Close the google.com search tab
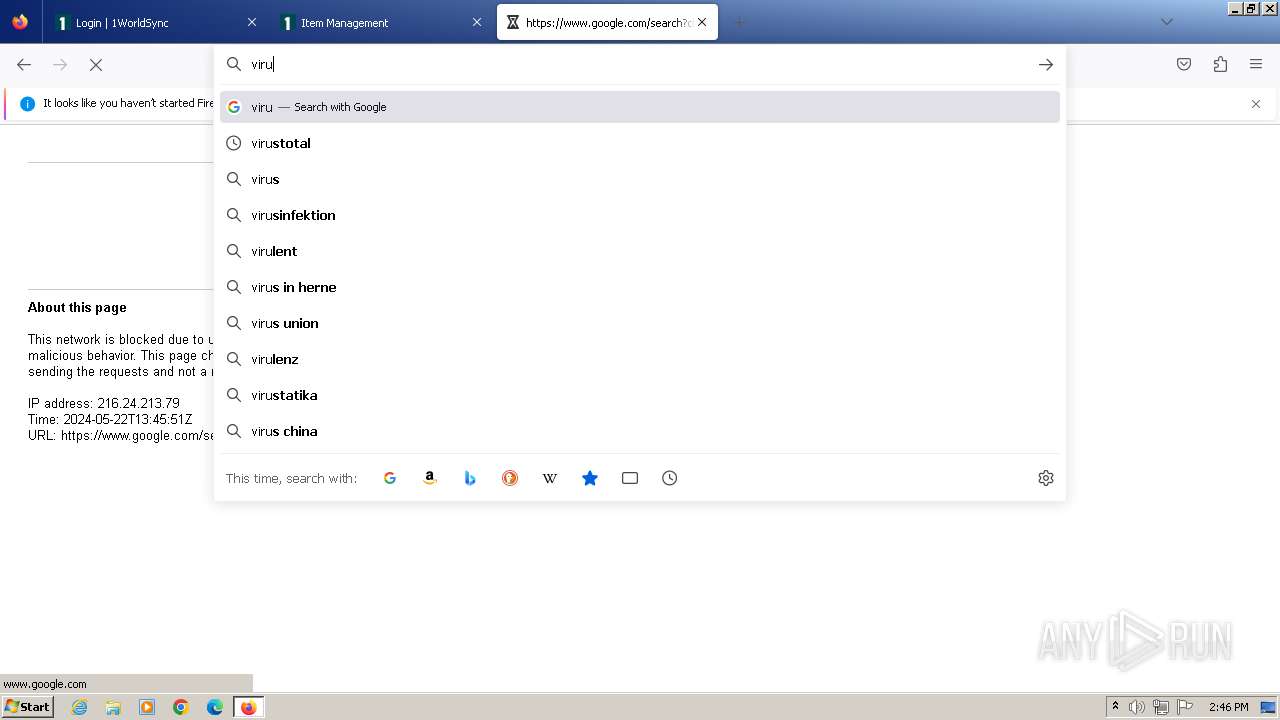The width and height of the screenshot is (1280, 720). [702, 22]
